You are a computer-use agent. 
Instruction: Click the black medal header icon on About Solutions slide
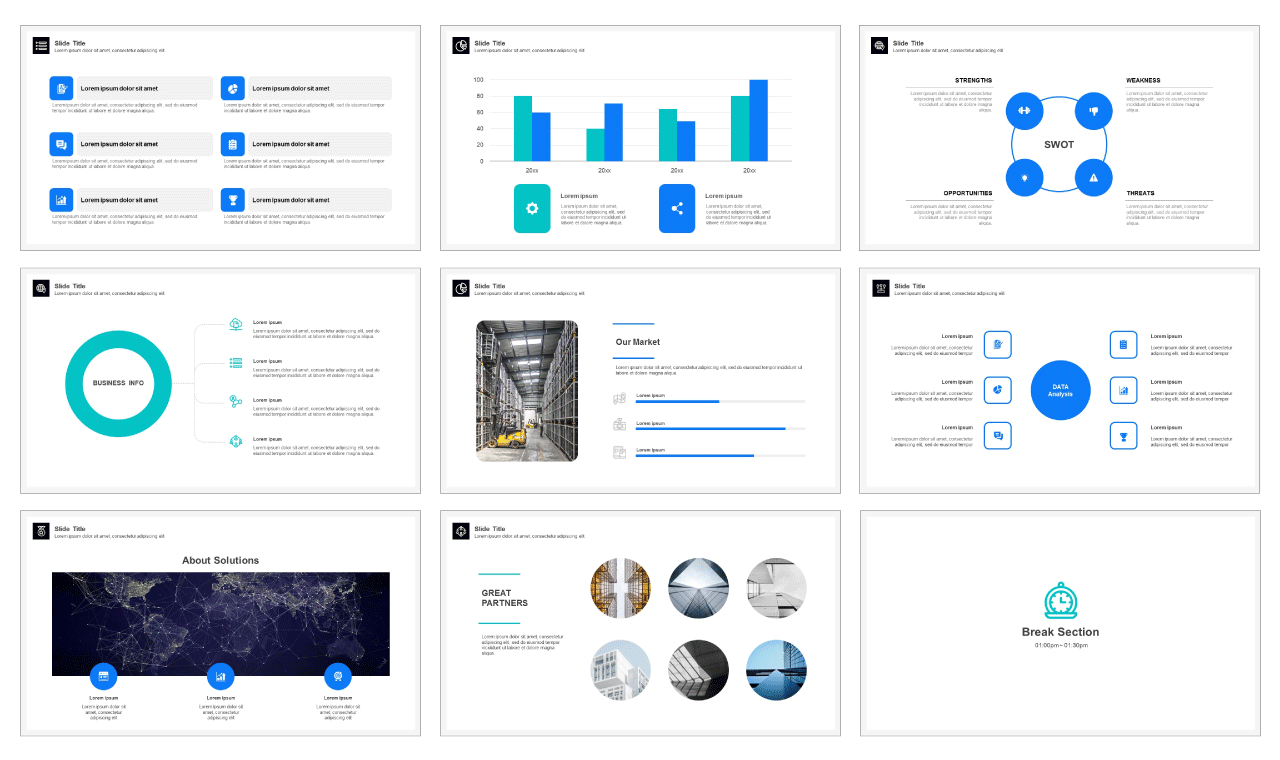(41, 531)
